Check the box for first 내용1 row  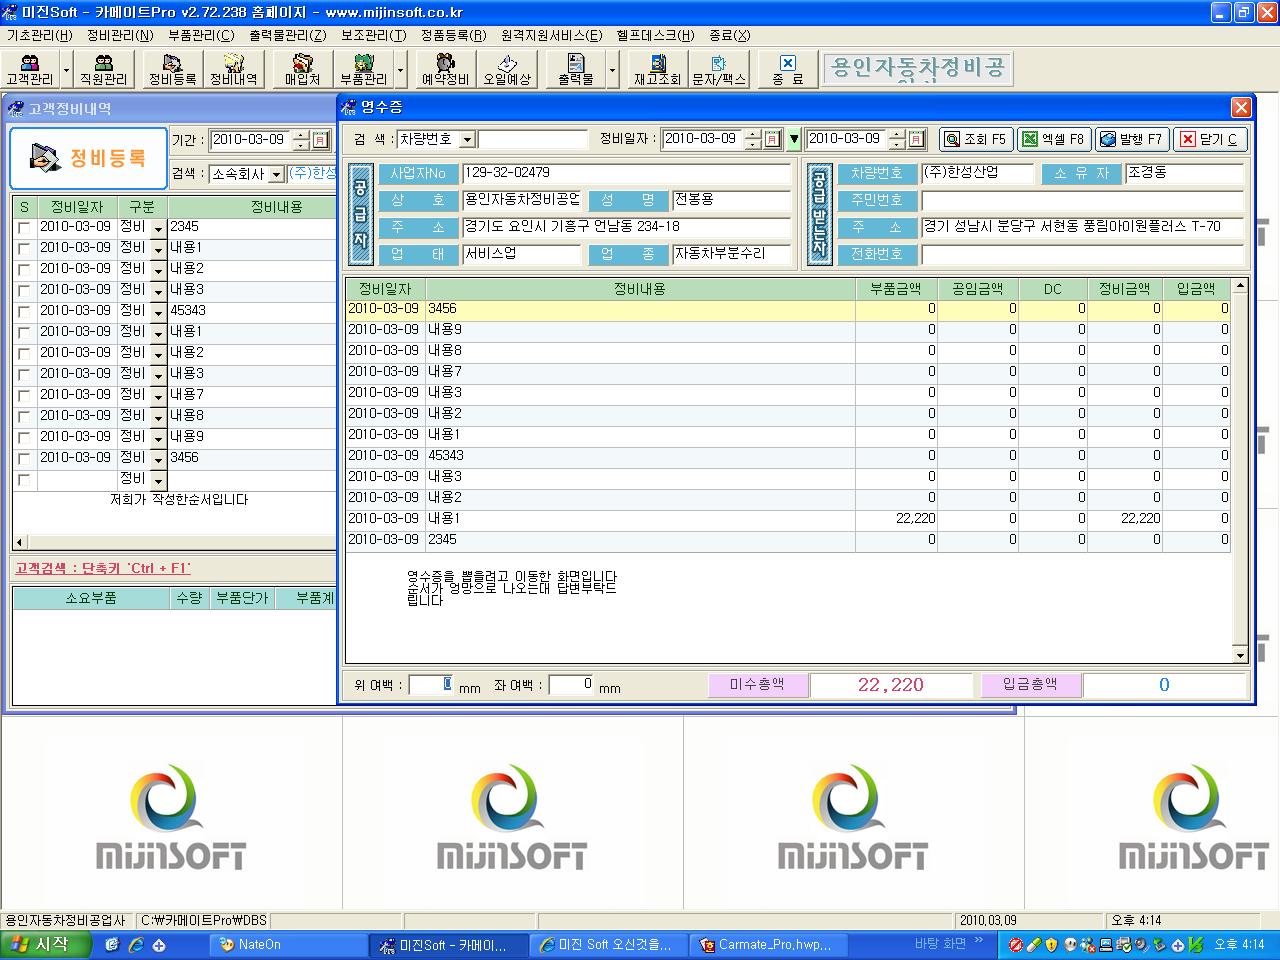click(24, 248)
